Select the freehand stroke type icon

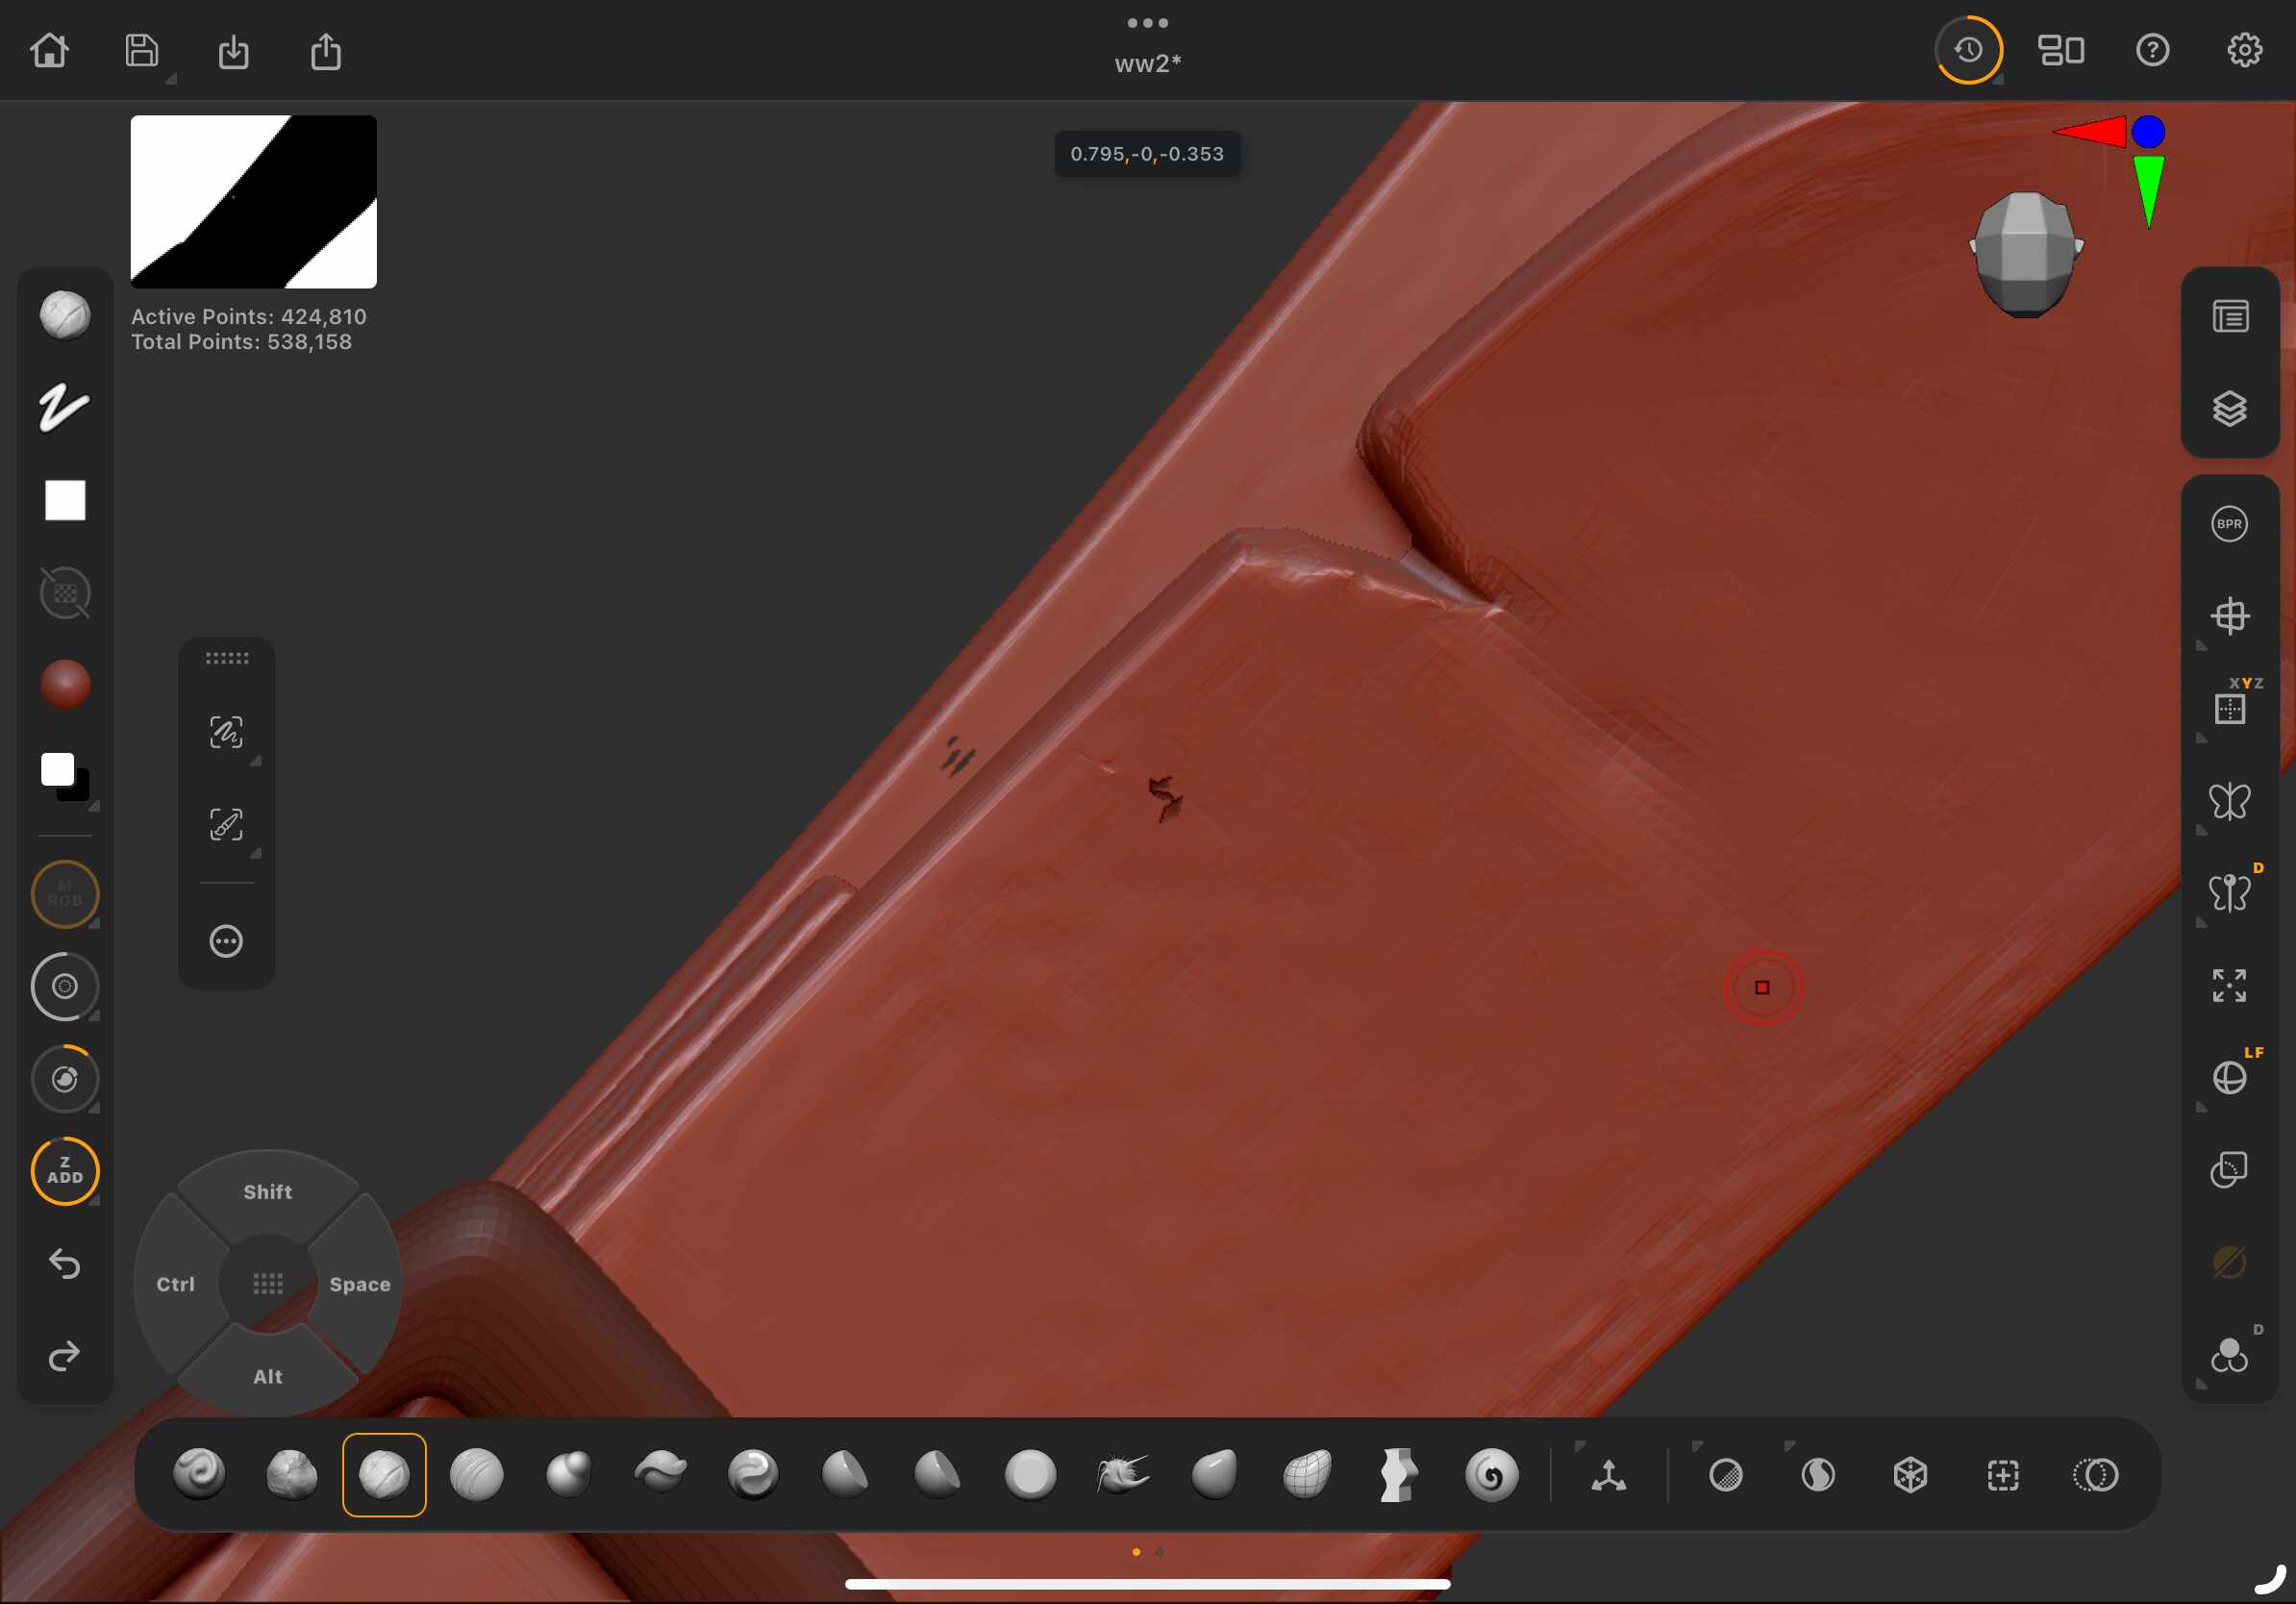(x=64, y=407)
